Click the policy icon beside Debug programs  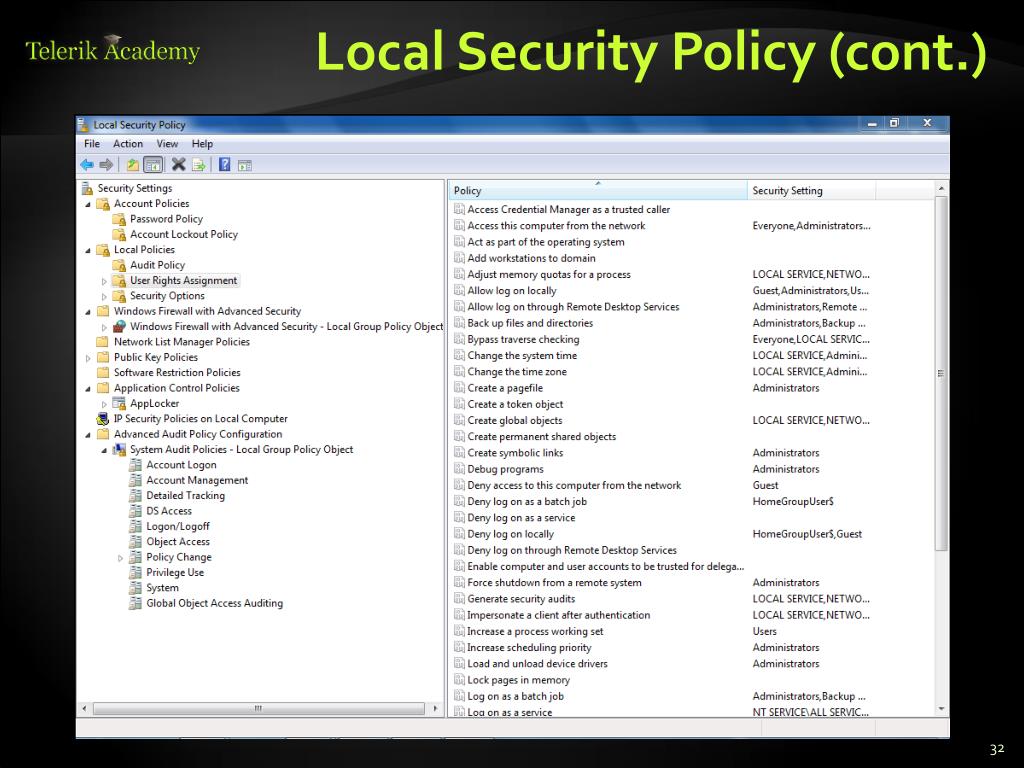pyautogui.click(x=459, y=469)
